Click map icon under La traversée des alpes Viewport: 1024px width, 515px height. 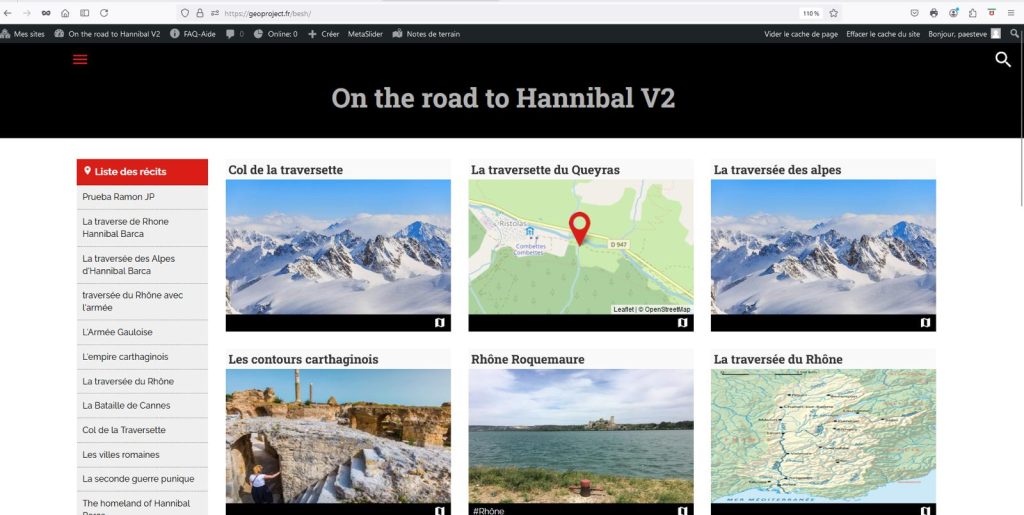pos(925,323)
